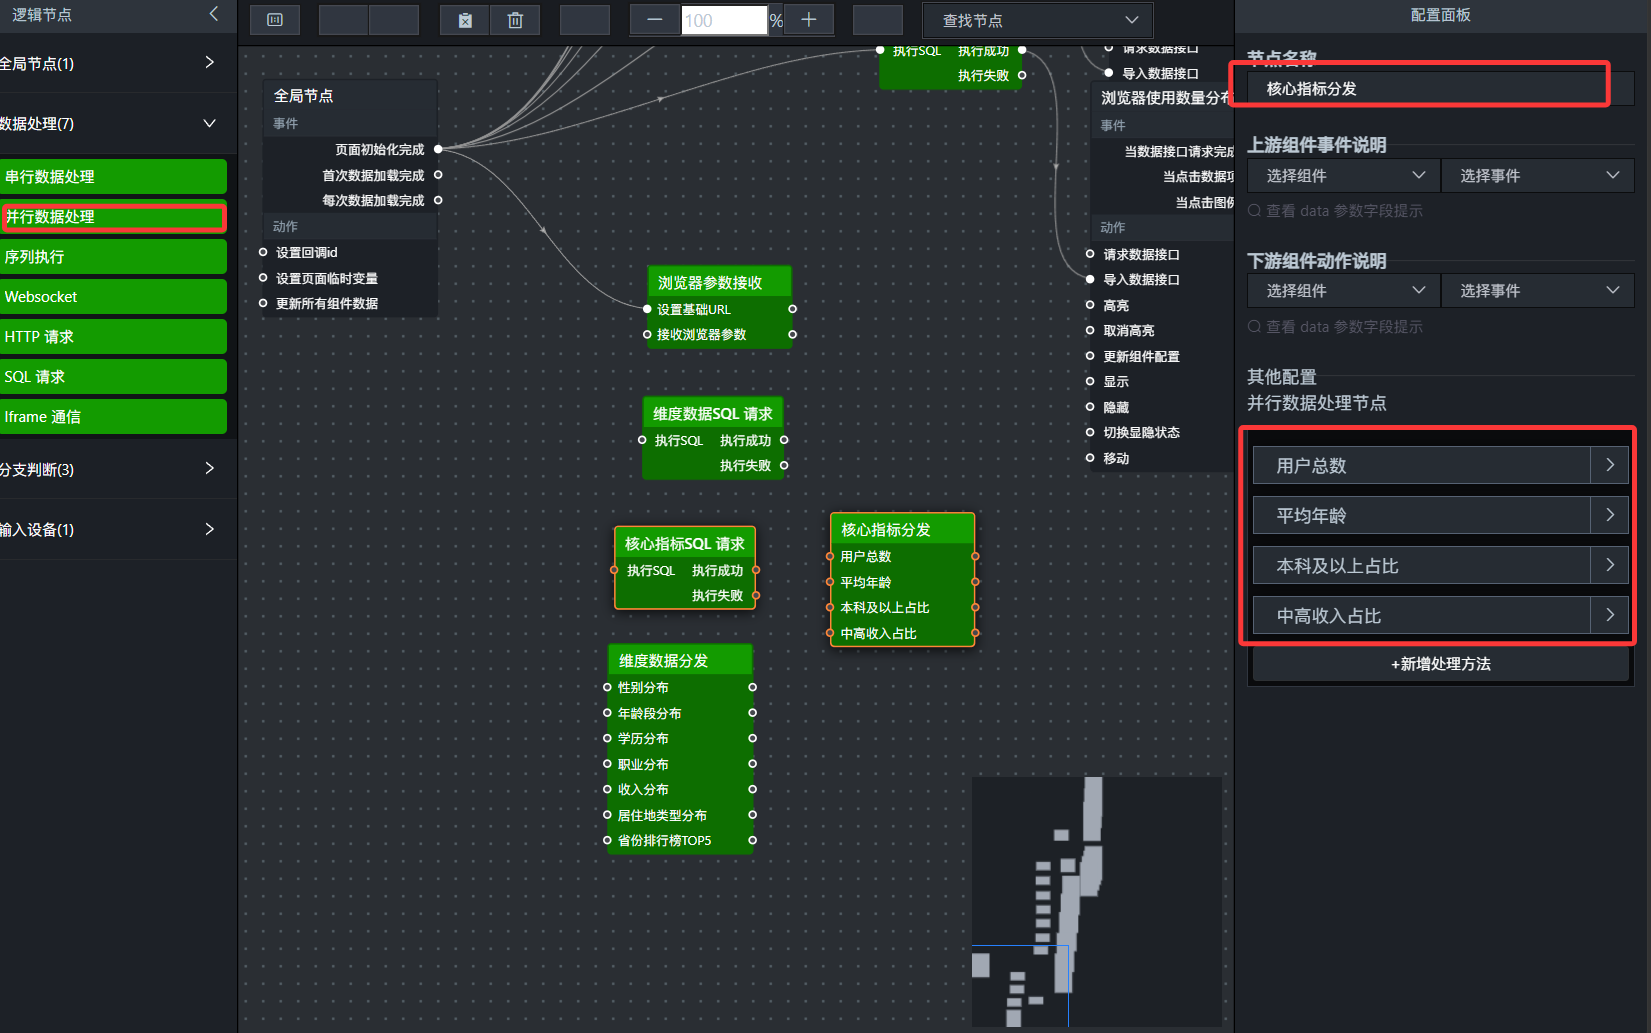Select the 全局节点 node header on canvas
Screen dimensions: 1651x1033
point(350,96)
